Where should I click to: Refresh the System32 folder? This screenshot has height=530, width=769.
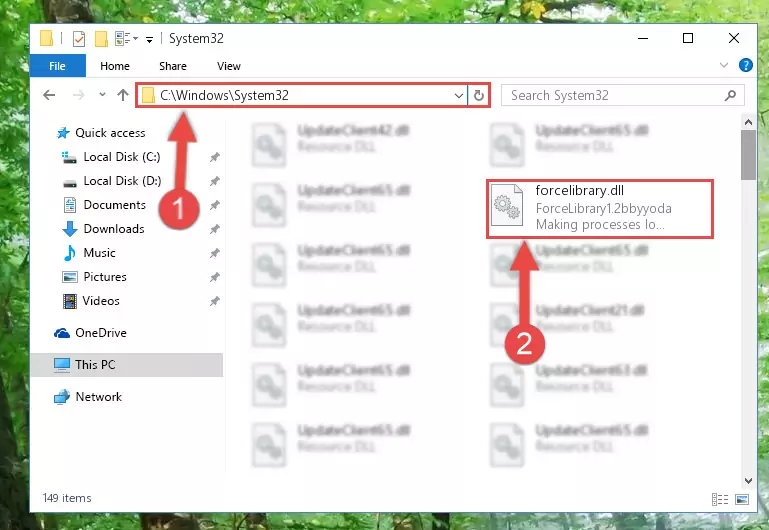pos(479,95)
